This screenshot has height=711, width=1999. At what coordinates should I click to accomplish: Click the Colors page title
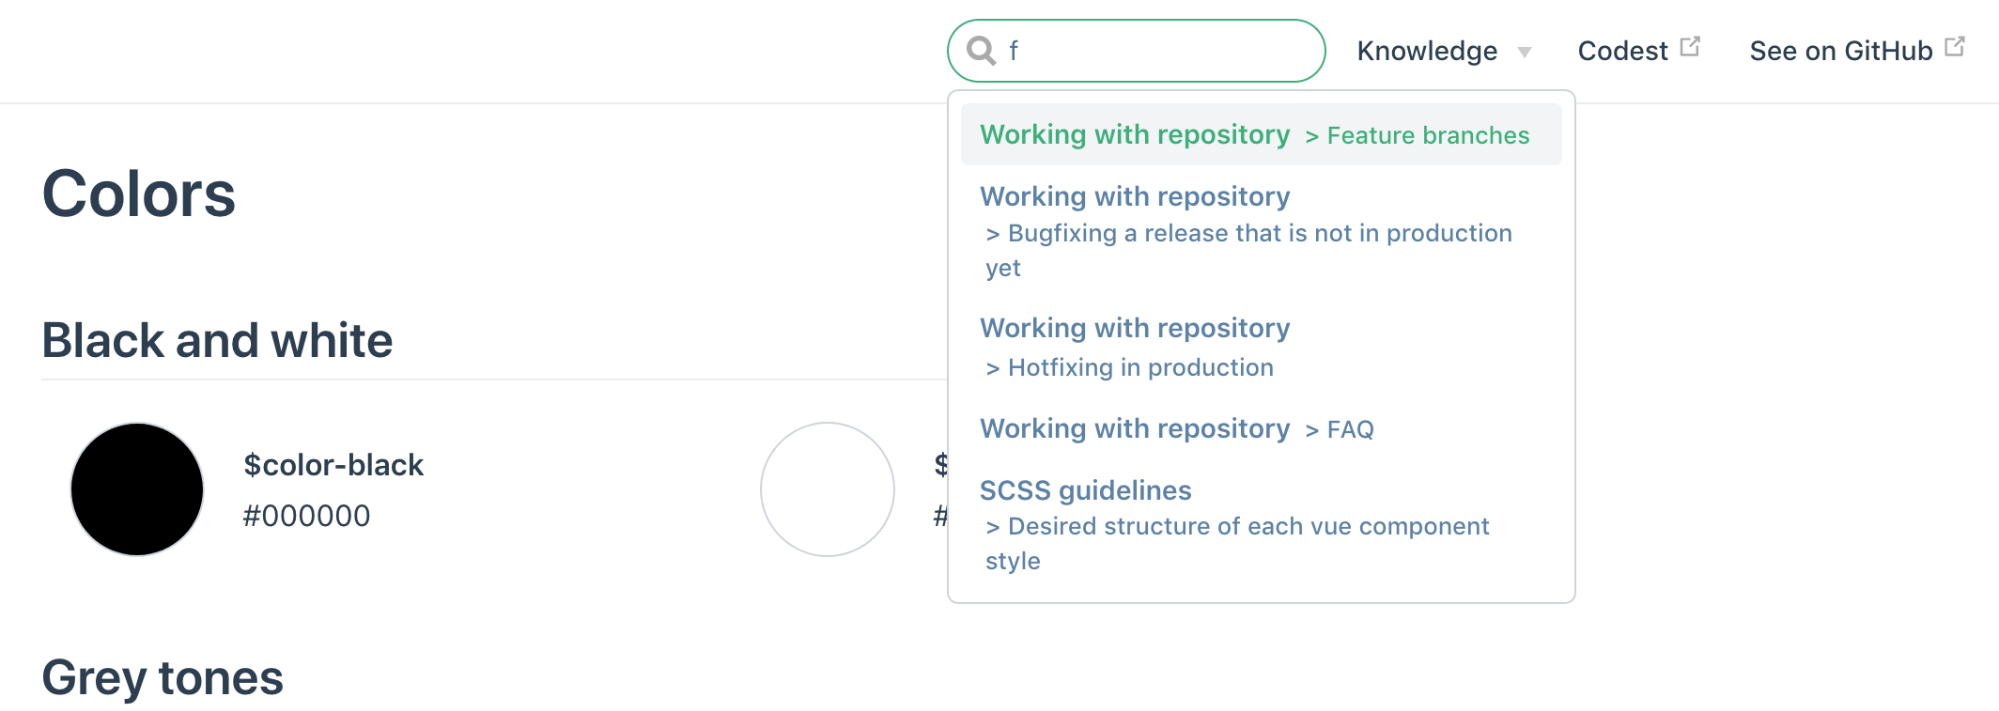coord(139,194)
